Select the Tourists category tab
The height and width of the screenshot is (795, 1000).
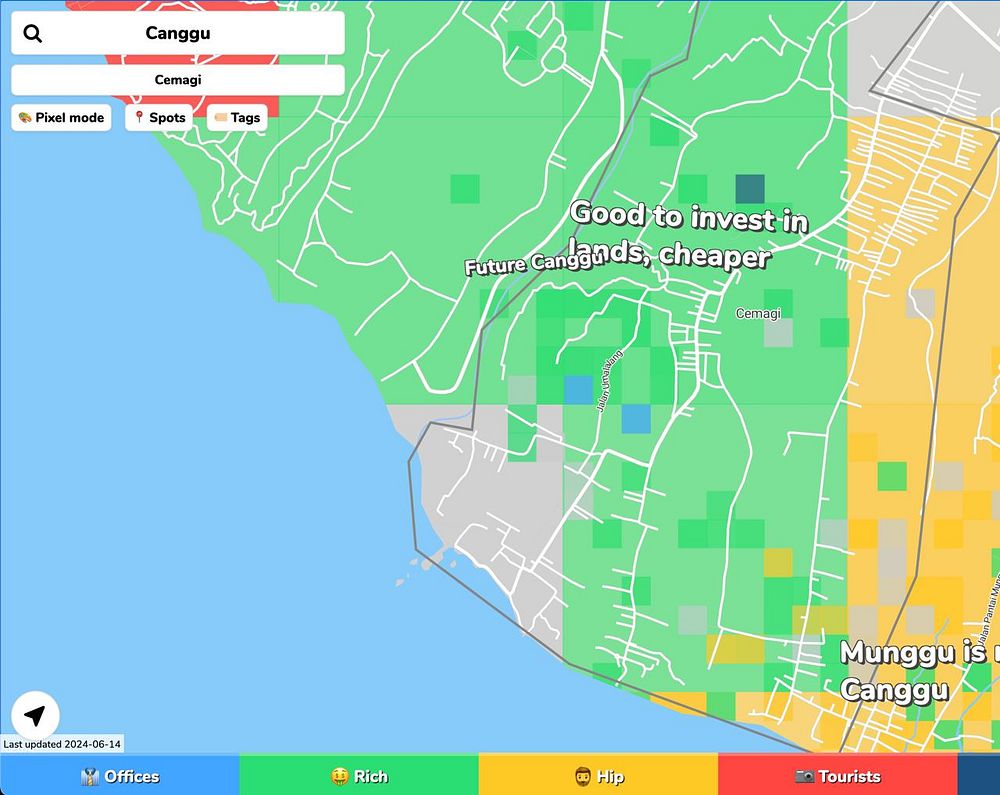[x=838, y=775]
